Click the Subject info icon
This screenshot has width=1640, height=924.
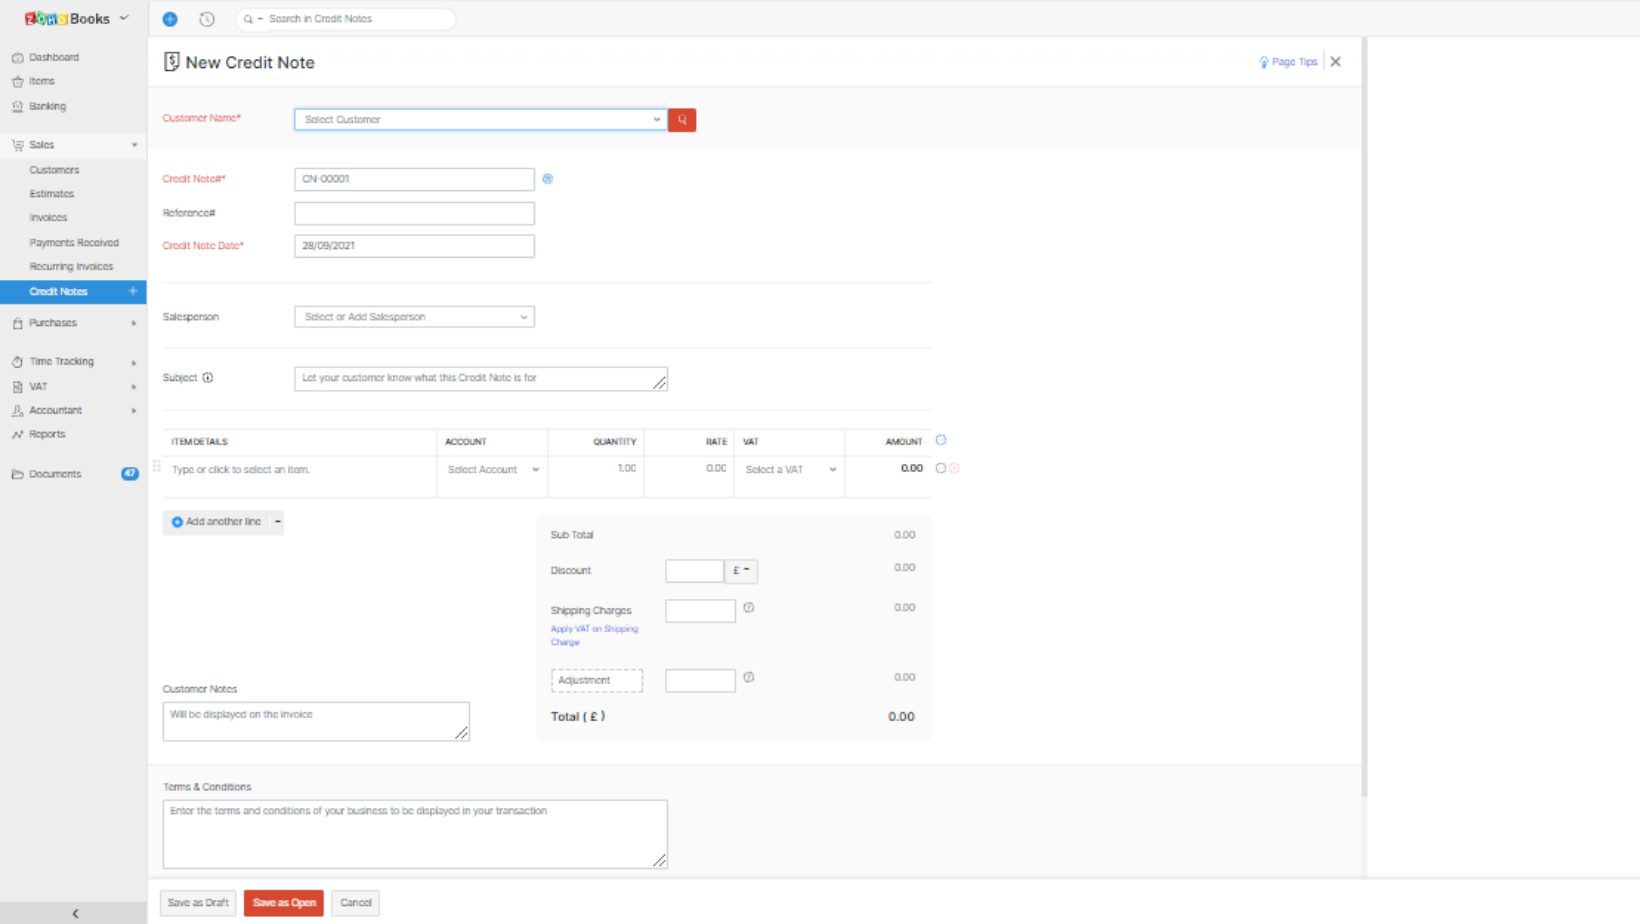[208, 378]
